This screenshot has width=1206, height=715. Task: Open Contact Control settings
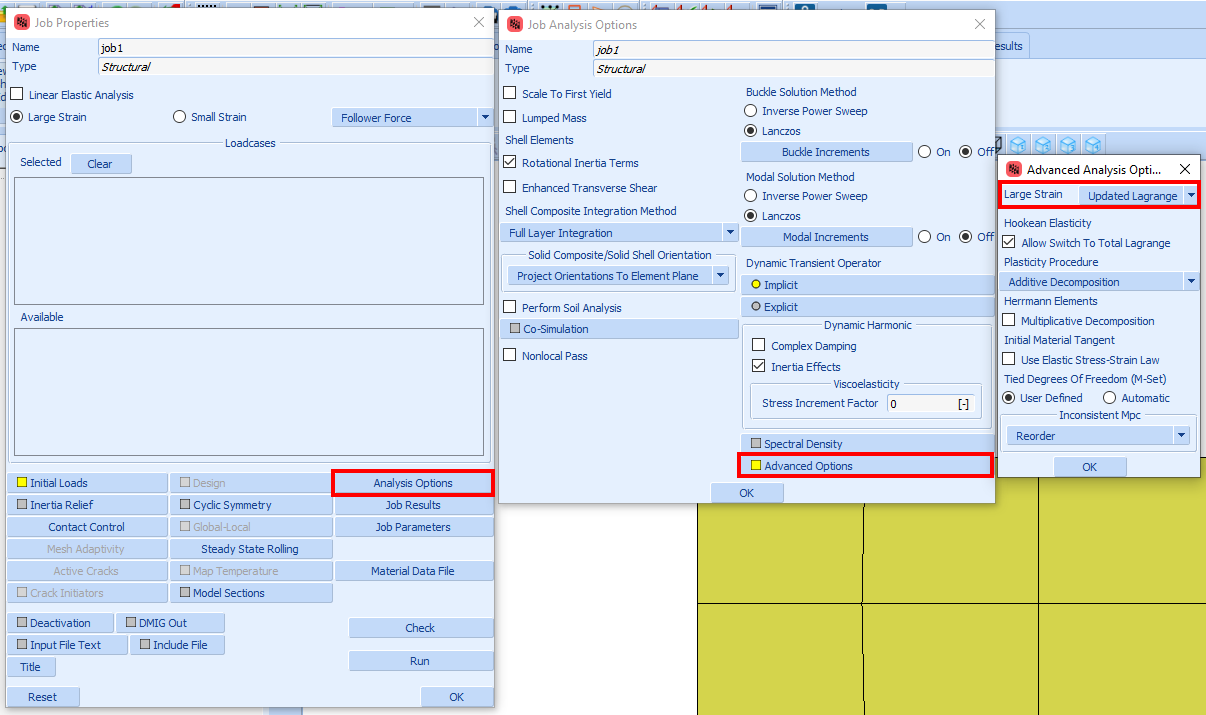pos(87,527)
